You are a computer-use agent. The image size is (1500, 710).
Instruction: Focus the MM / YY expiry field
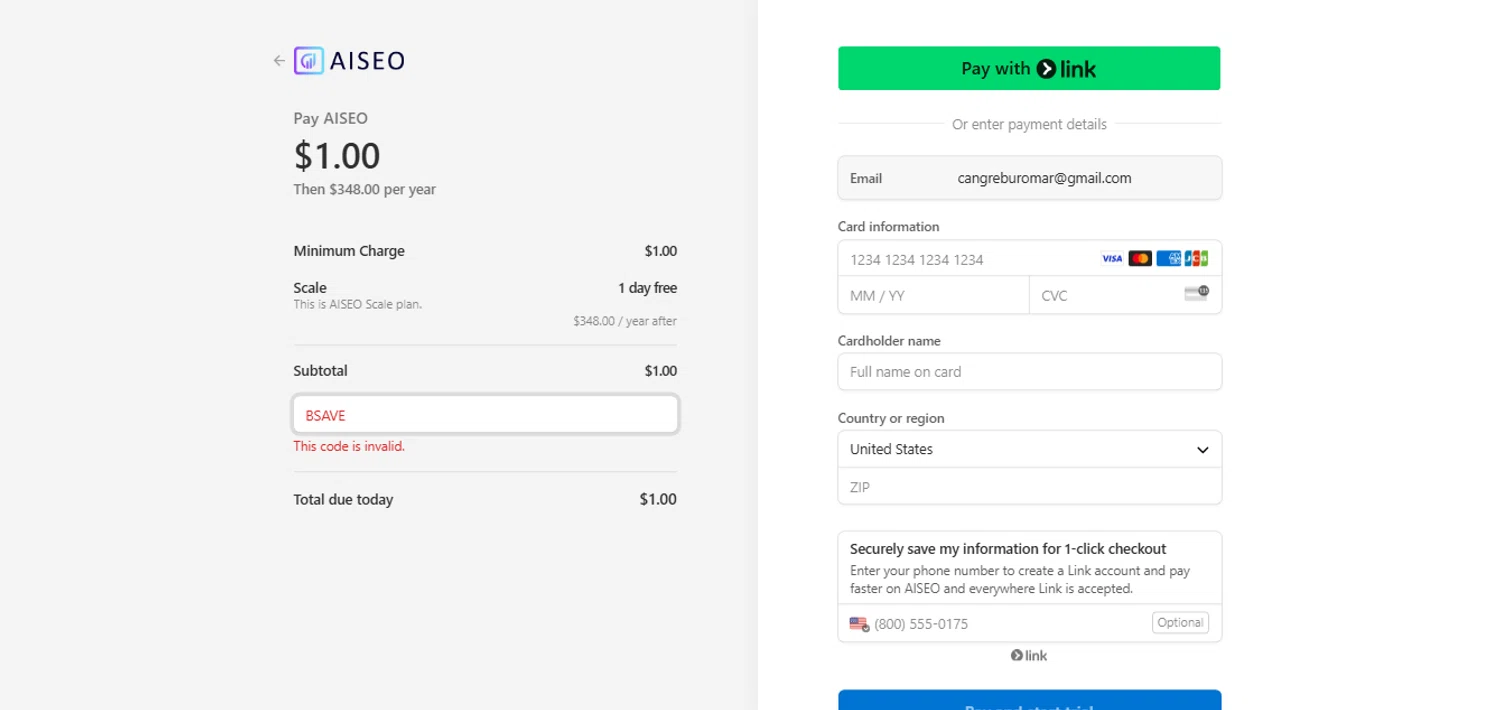933,296
